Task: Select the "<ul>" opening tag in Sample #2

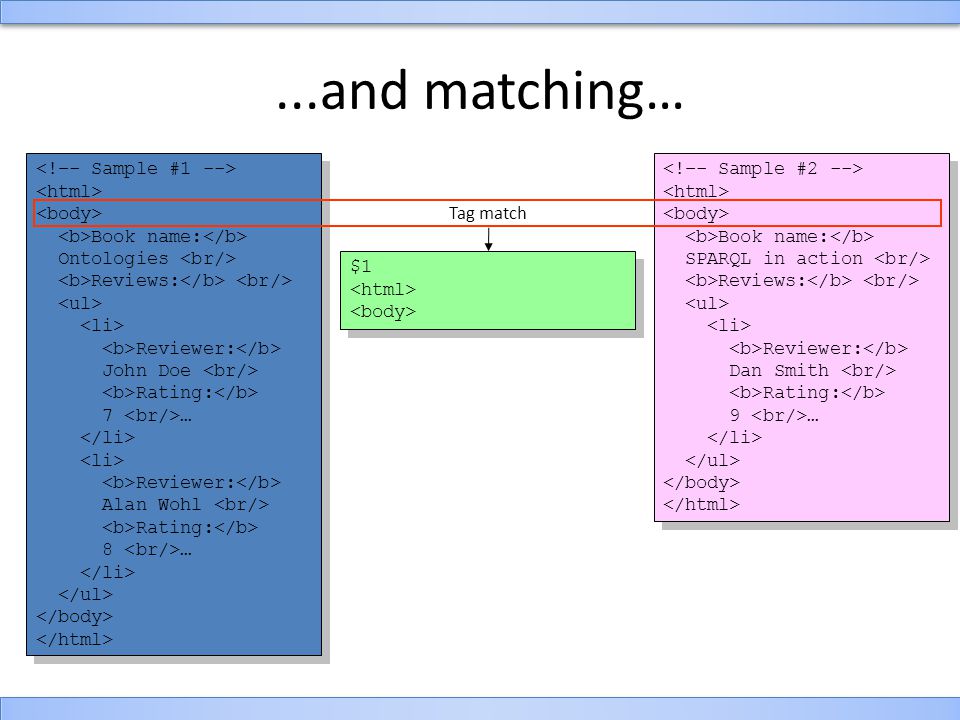Action: click(x=707, y=303)
